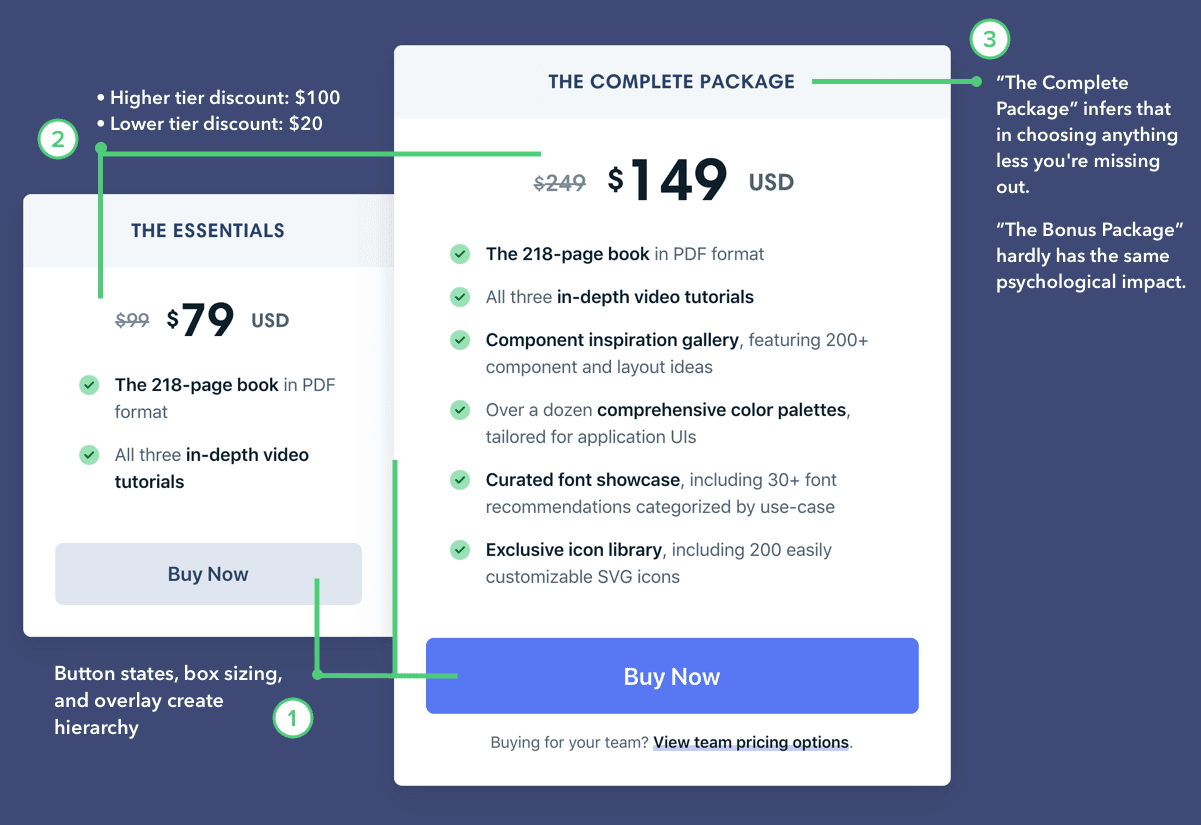Click check icon for Complete Package video tutorials
The image size is (1201, 825).
[460, 297]
